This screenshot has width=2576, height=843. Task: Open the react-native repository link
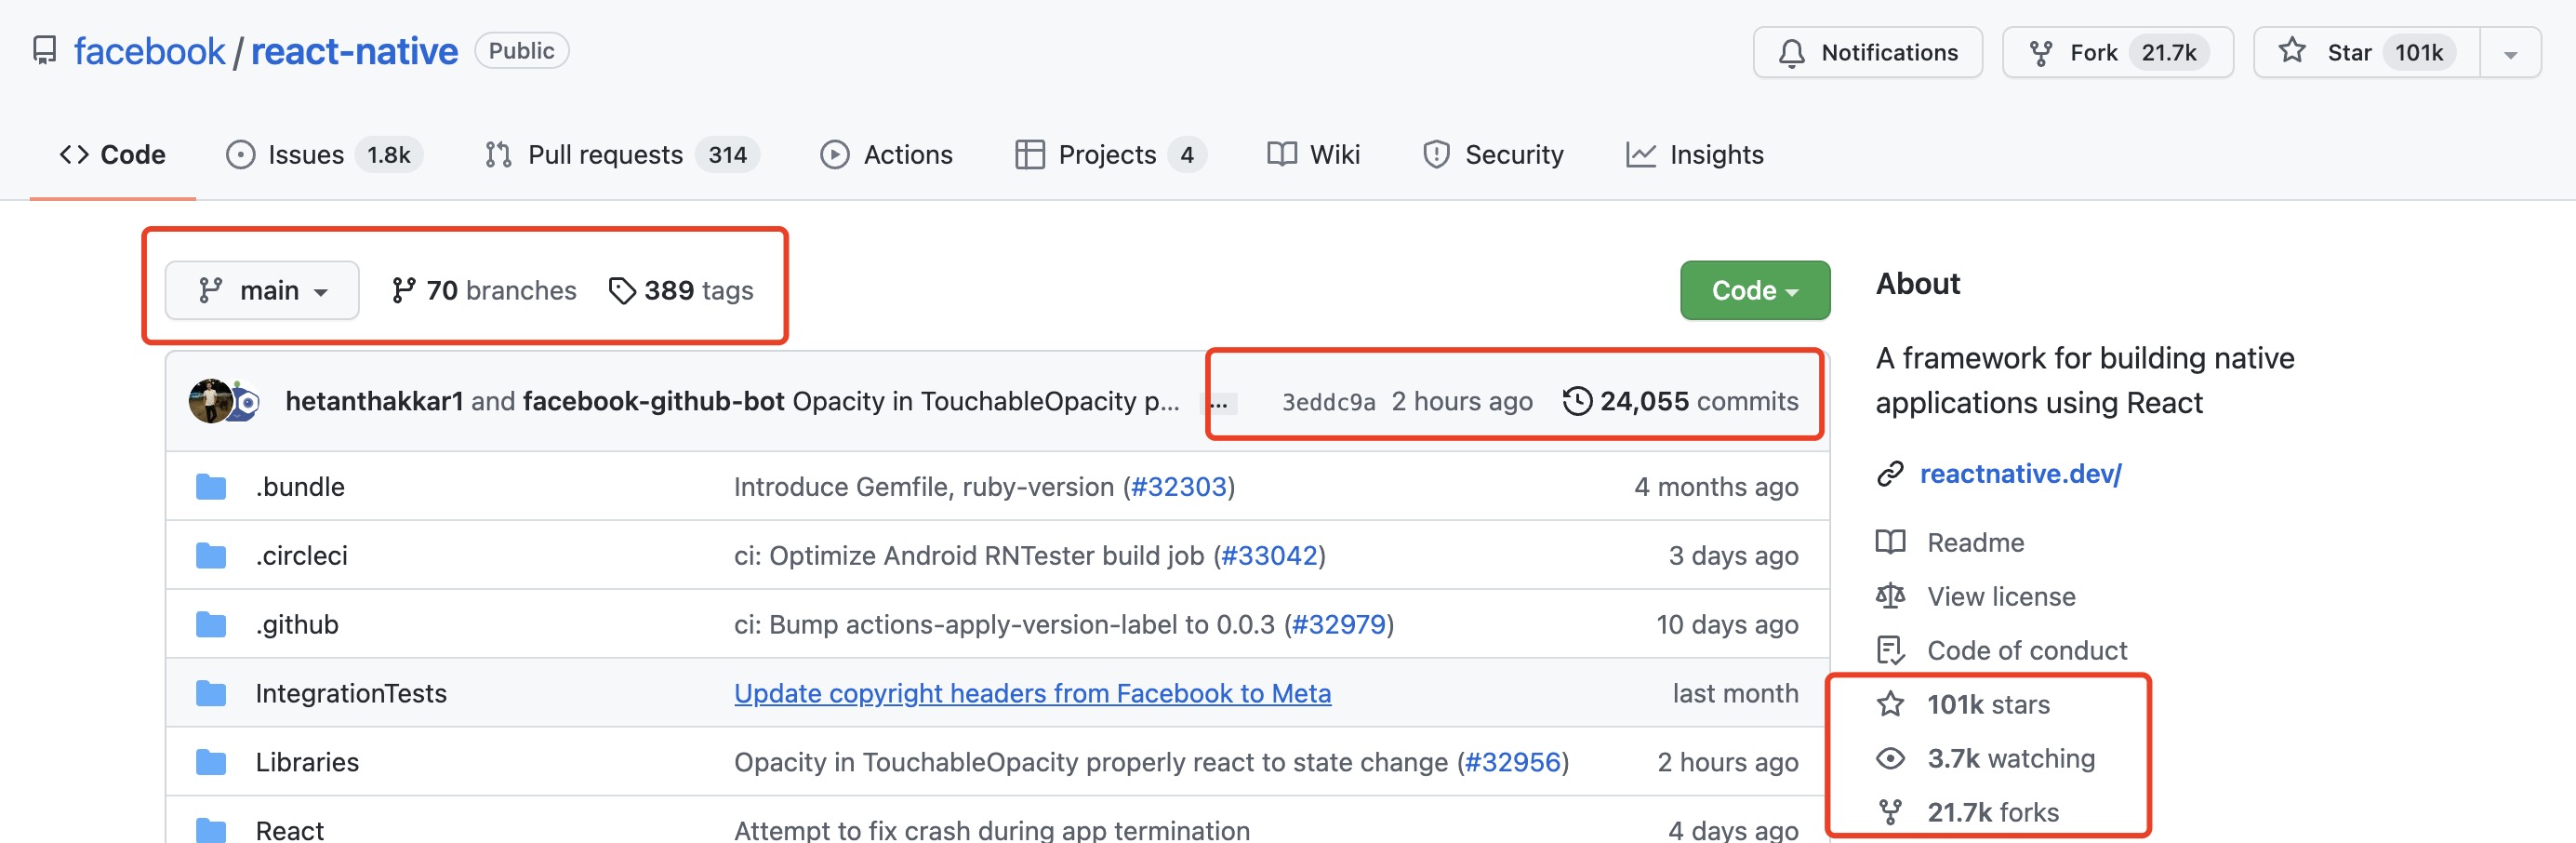[354, 51]
